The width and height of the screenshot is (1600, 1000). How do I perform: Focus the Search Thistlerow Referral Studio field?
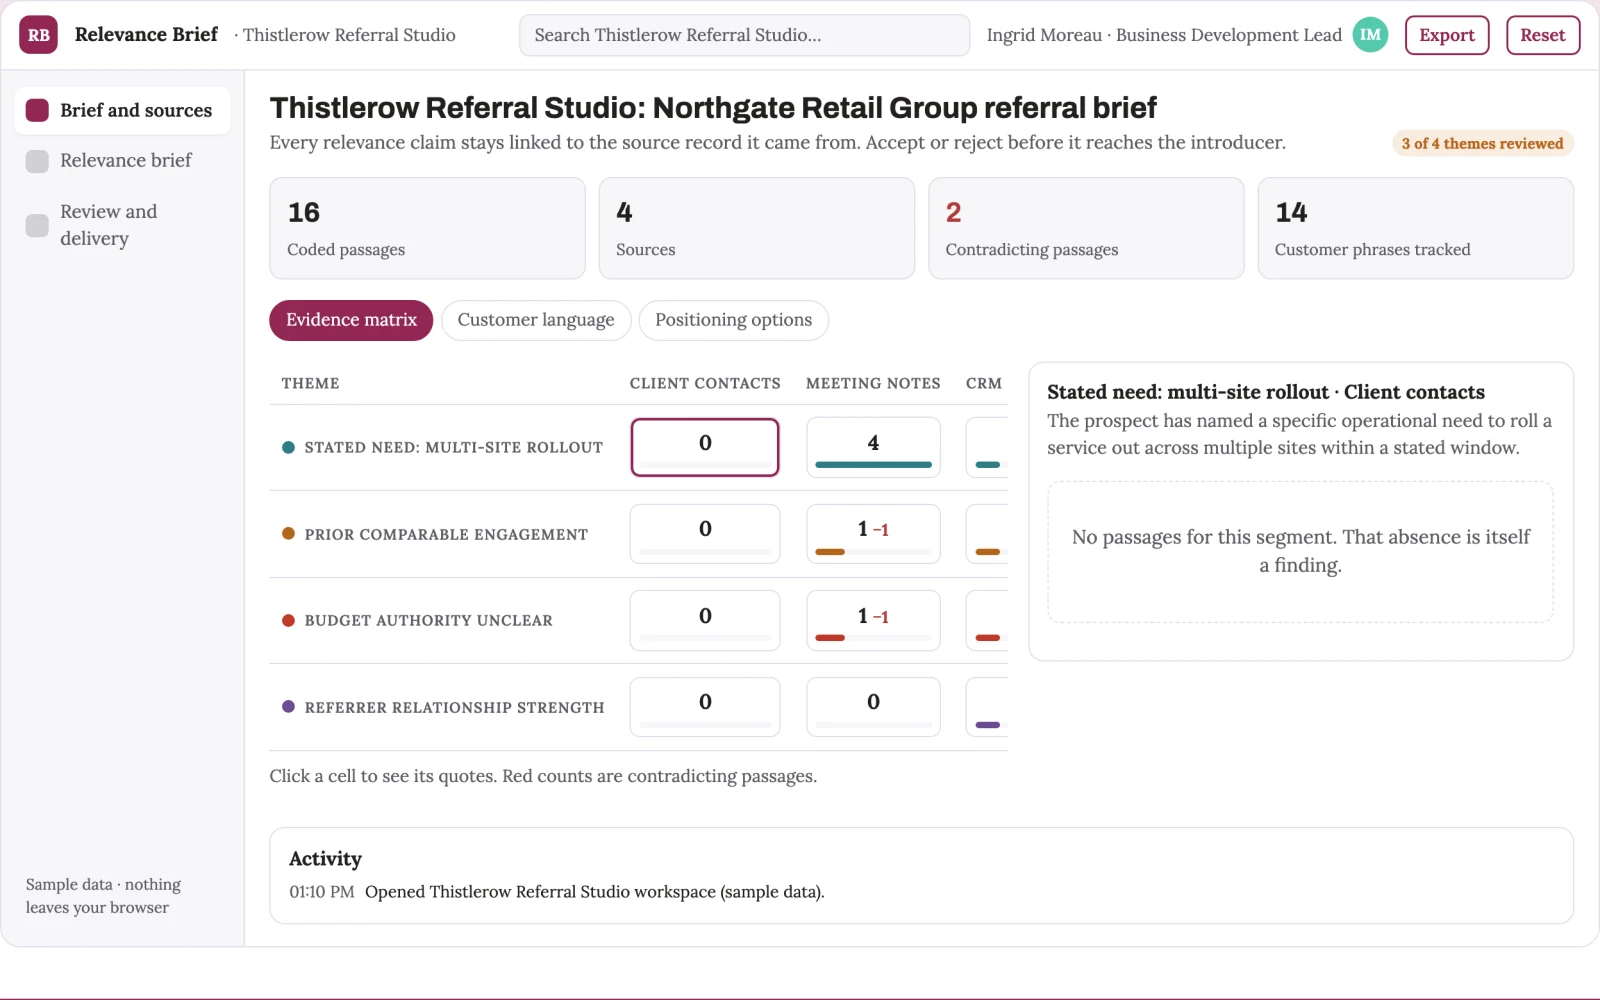(x=744, y=35)
